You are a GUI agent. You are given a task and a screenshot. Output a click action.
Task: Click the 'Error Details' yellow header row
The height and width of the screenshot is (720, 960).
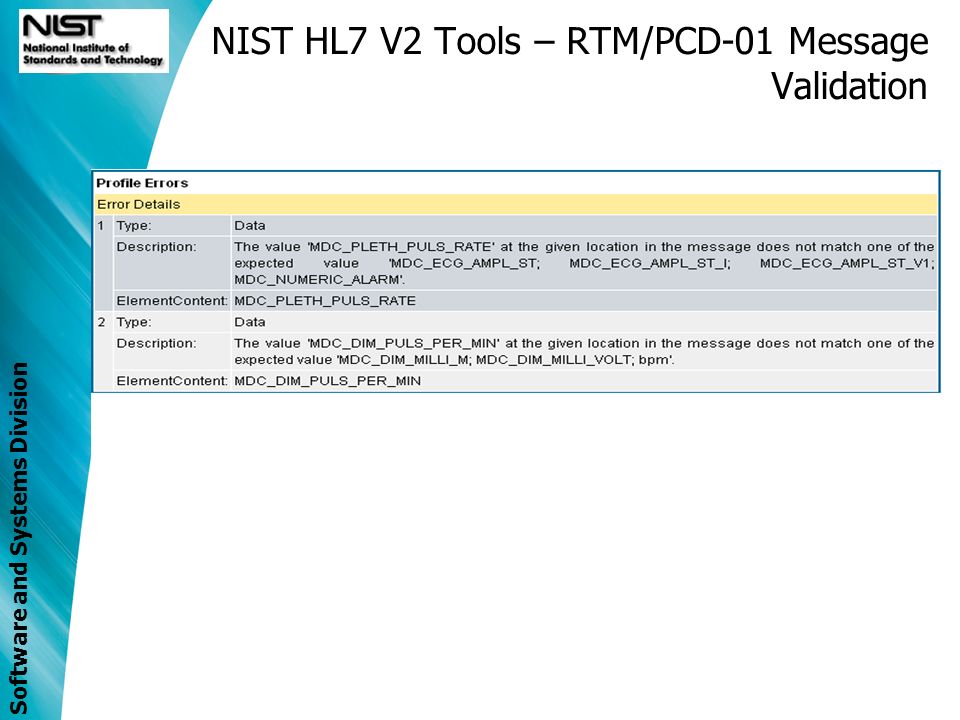(x=516, y=204)
